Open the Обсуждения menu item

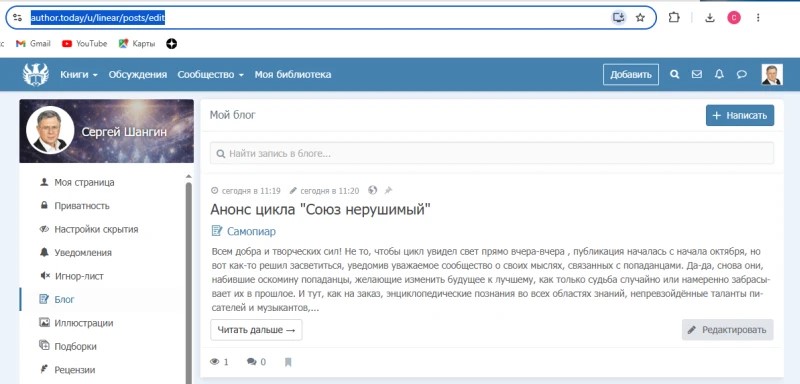pyautogui.click(x=138, y=74)
